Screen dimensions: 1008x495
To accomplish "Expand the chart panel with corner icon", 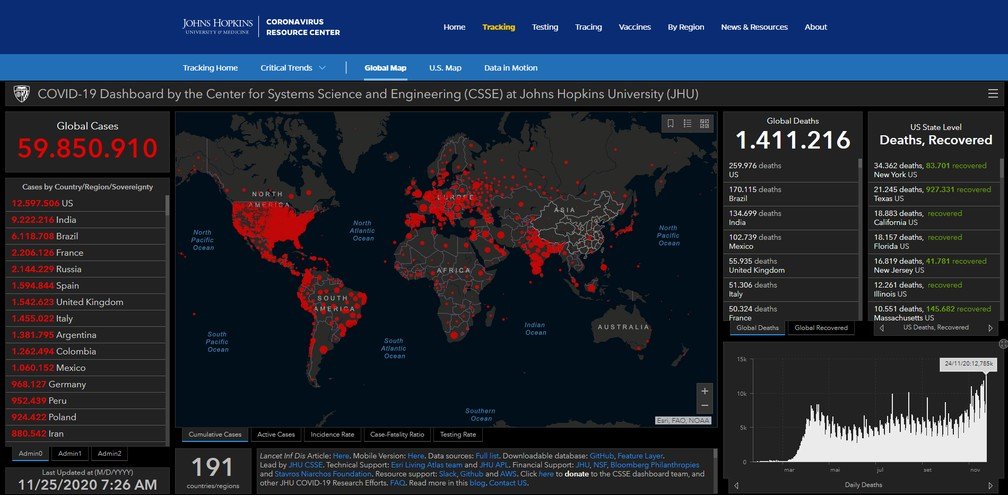I will [1003, 345].
